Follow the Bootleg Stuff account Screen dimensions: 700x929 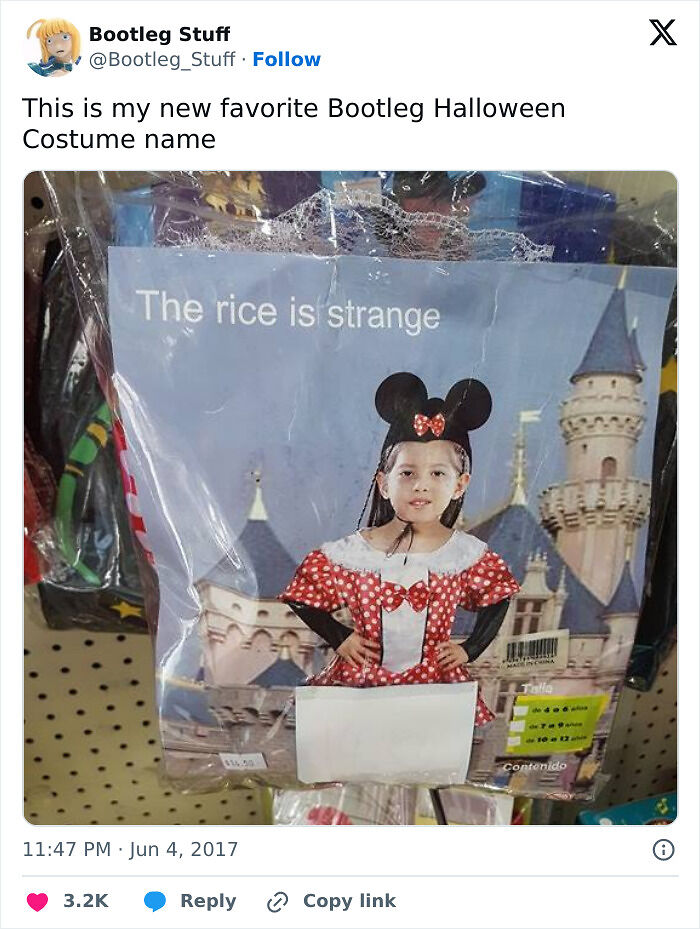click(x=286, y=59)
